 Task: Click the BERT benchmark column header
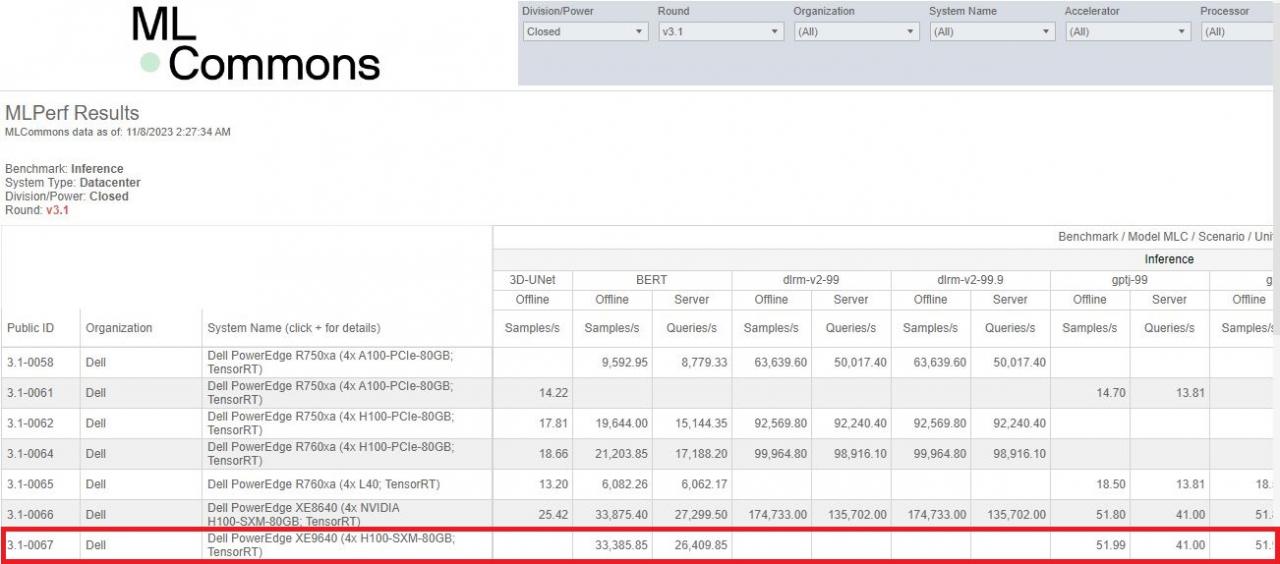click(x=652, y=280)
